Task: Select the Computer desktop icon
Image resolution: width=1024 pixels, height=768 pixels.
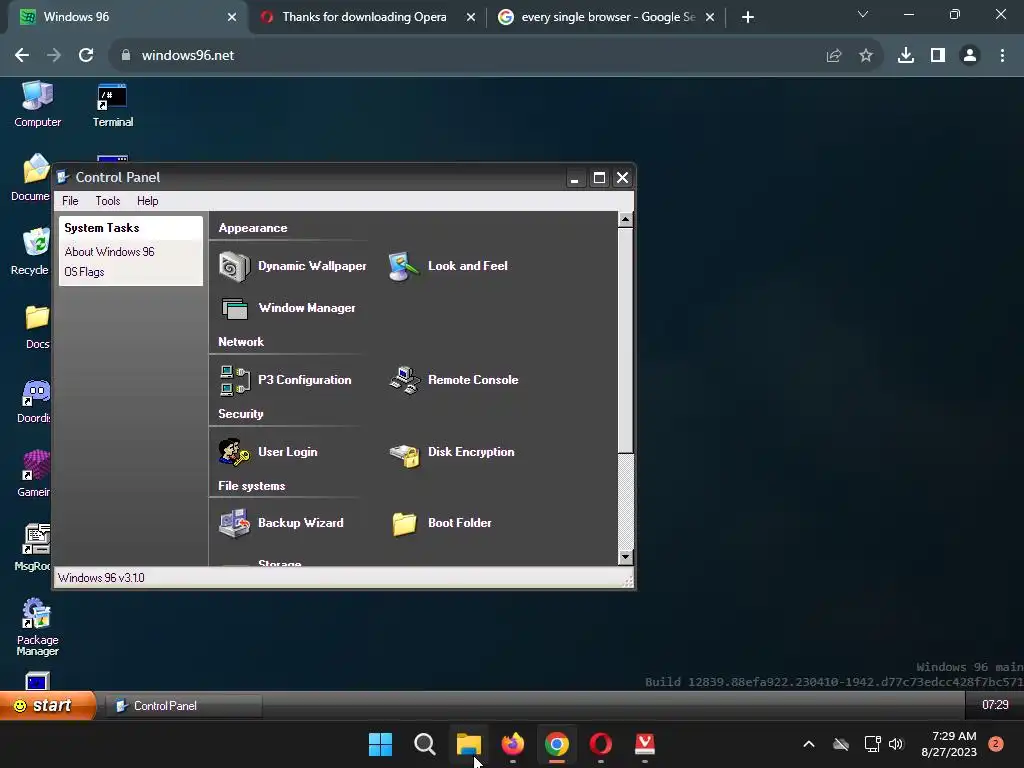Action: coord(37,104)
